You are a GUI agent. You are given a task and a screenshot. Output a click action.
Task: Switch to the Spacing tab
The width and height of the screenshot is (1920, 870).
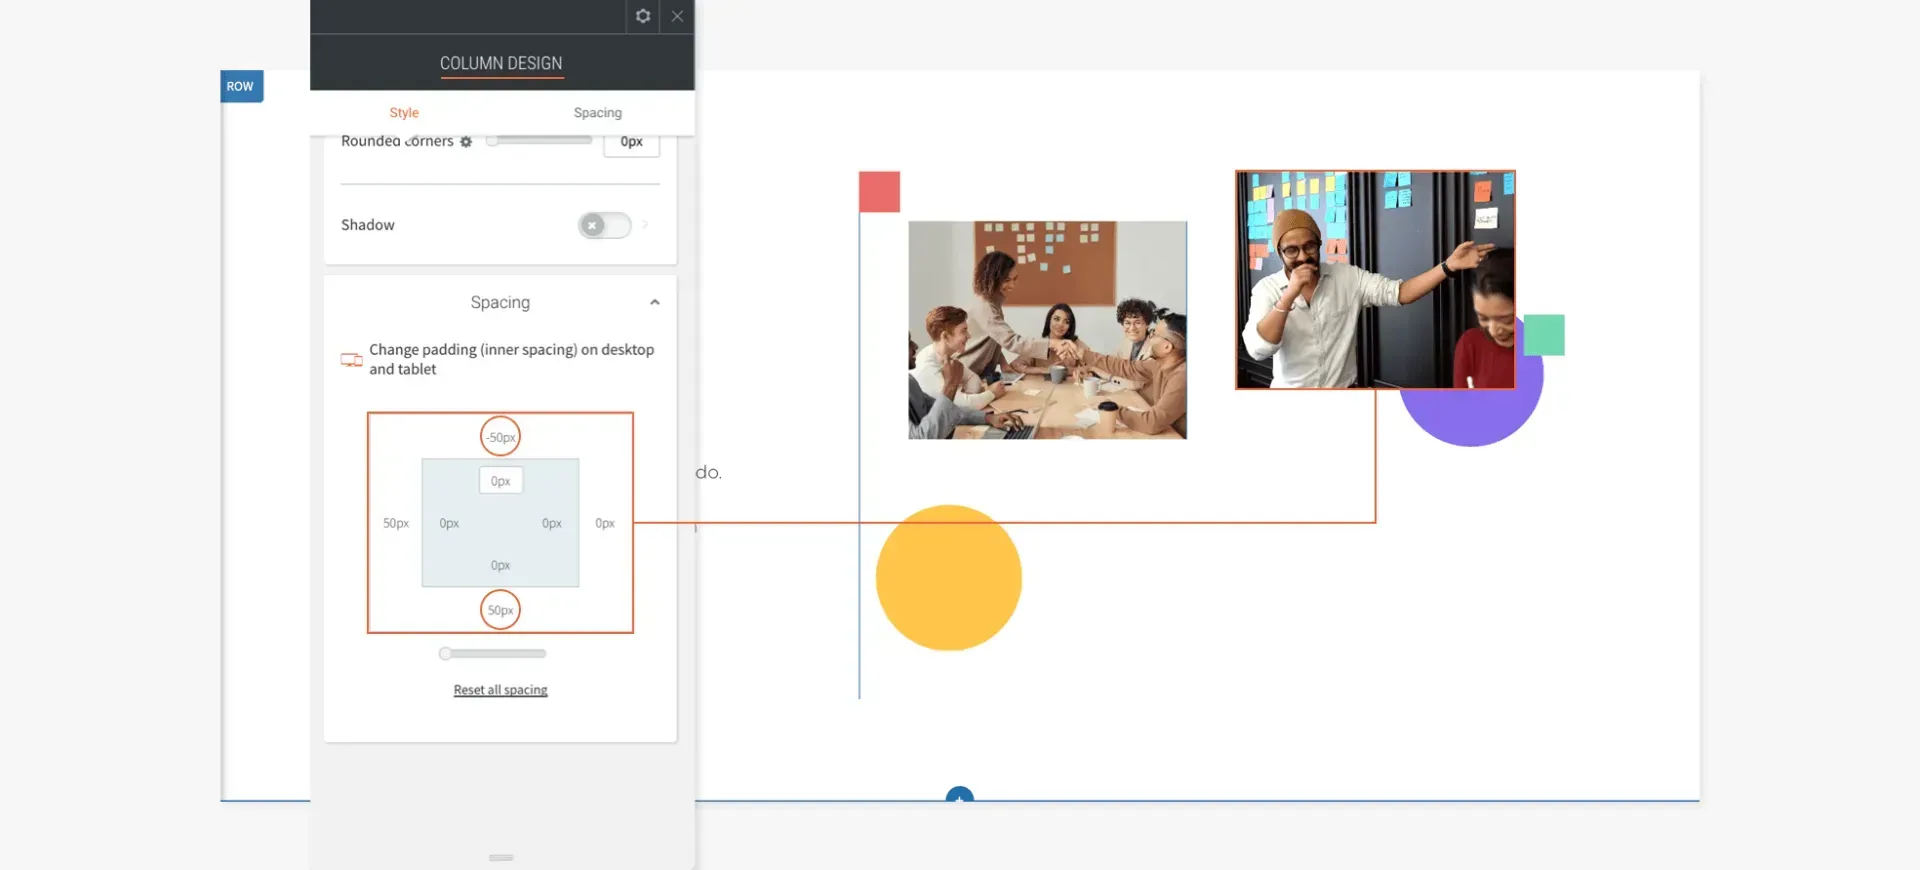(x=597, y=113)
